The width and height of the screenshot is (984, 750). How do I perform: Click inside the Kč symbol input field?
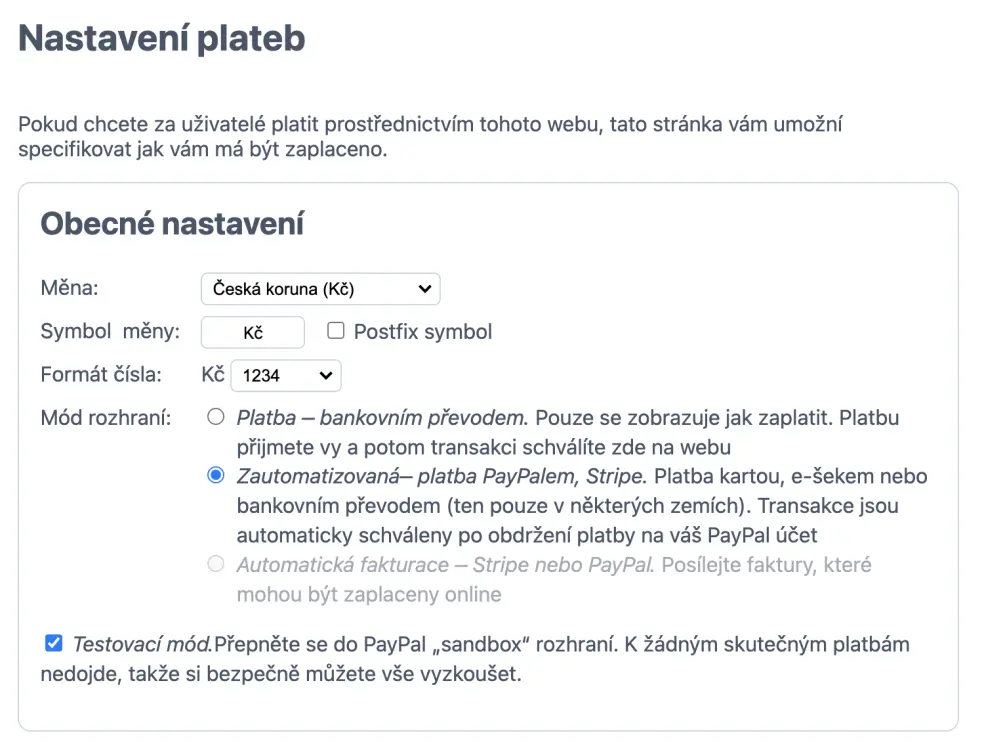coord(252,331)
